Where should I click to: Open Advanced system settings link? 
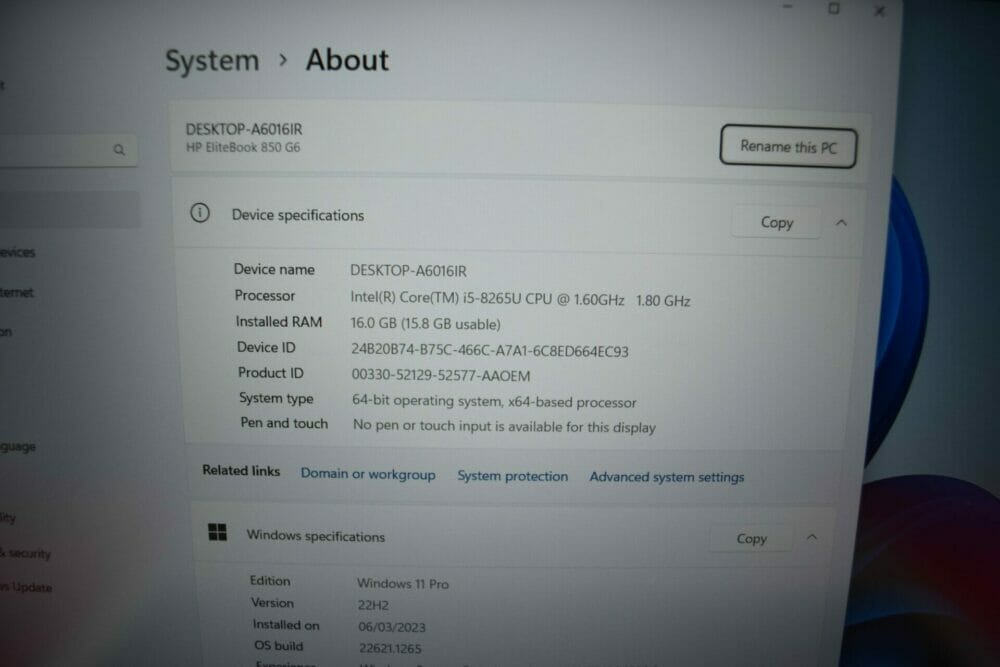(x=666, y=477)
